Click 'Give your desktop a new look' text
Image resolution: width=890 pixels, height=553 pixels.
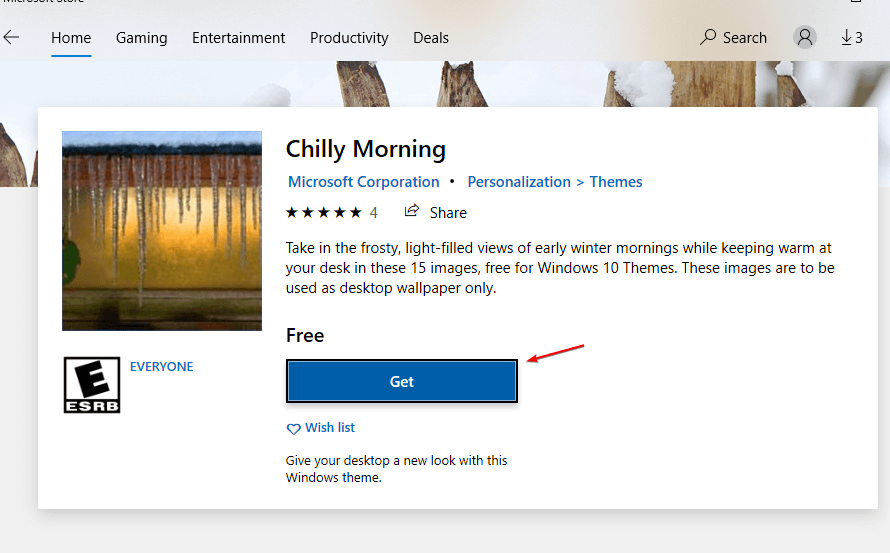click(x=396, y=469)
